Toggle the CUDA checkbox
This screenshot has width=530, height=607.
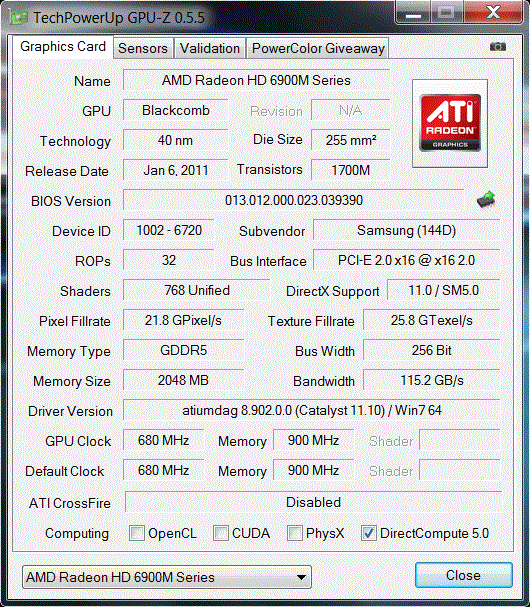tap(221, 533)
